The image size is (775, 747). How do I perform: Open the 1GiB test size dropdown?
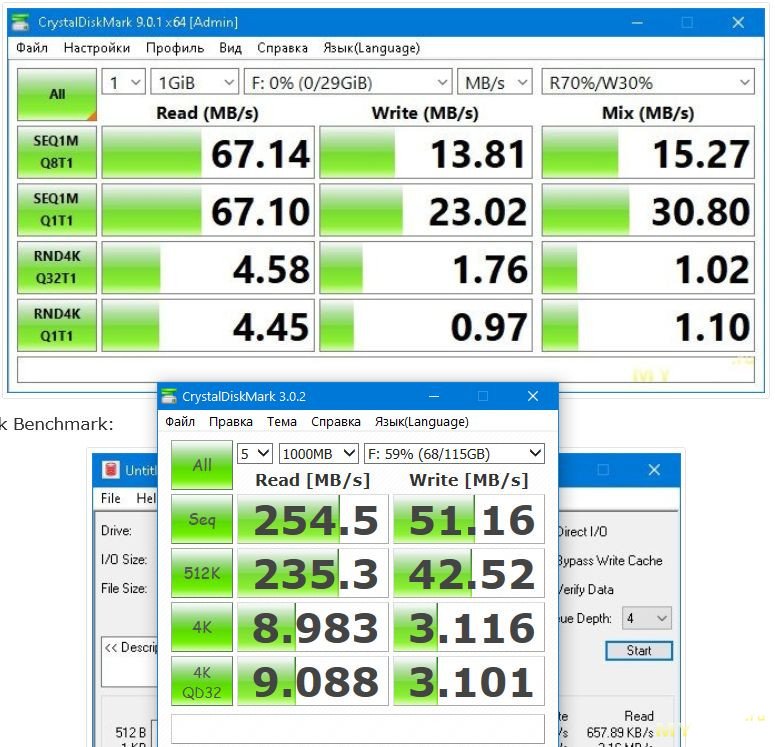pyautogui.click(x=194, y=82)
